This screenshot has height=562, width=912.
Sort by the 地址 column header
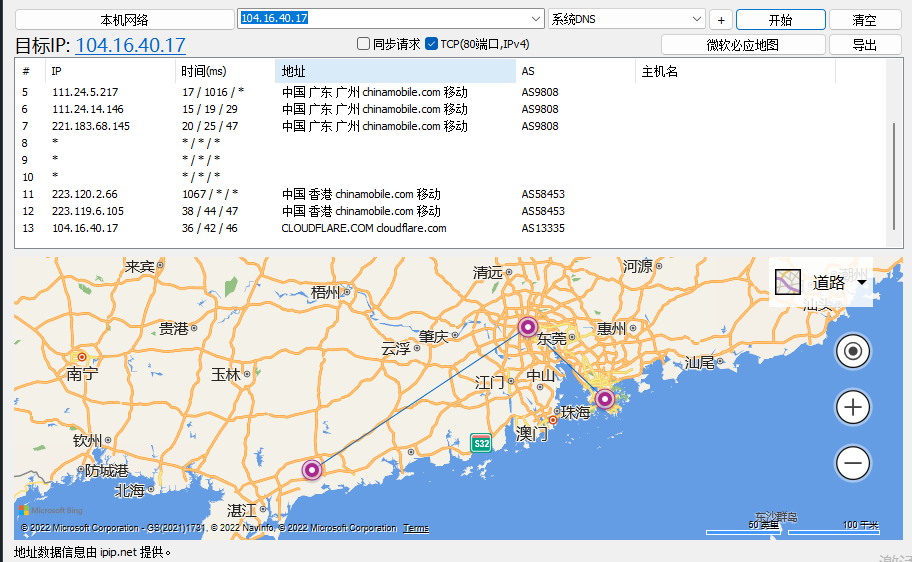[395, 71]
